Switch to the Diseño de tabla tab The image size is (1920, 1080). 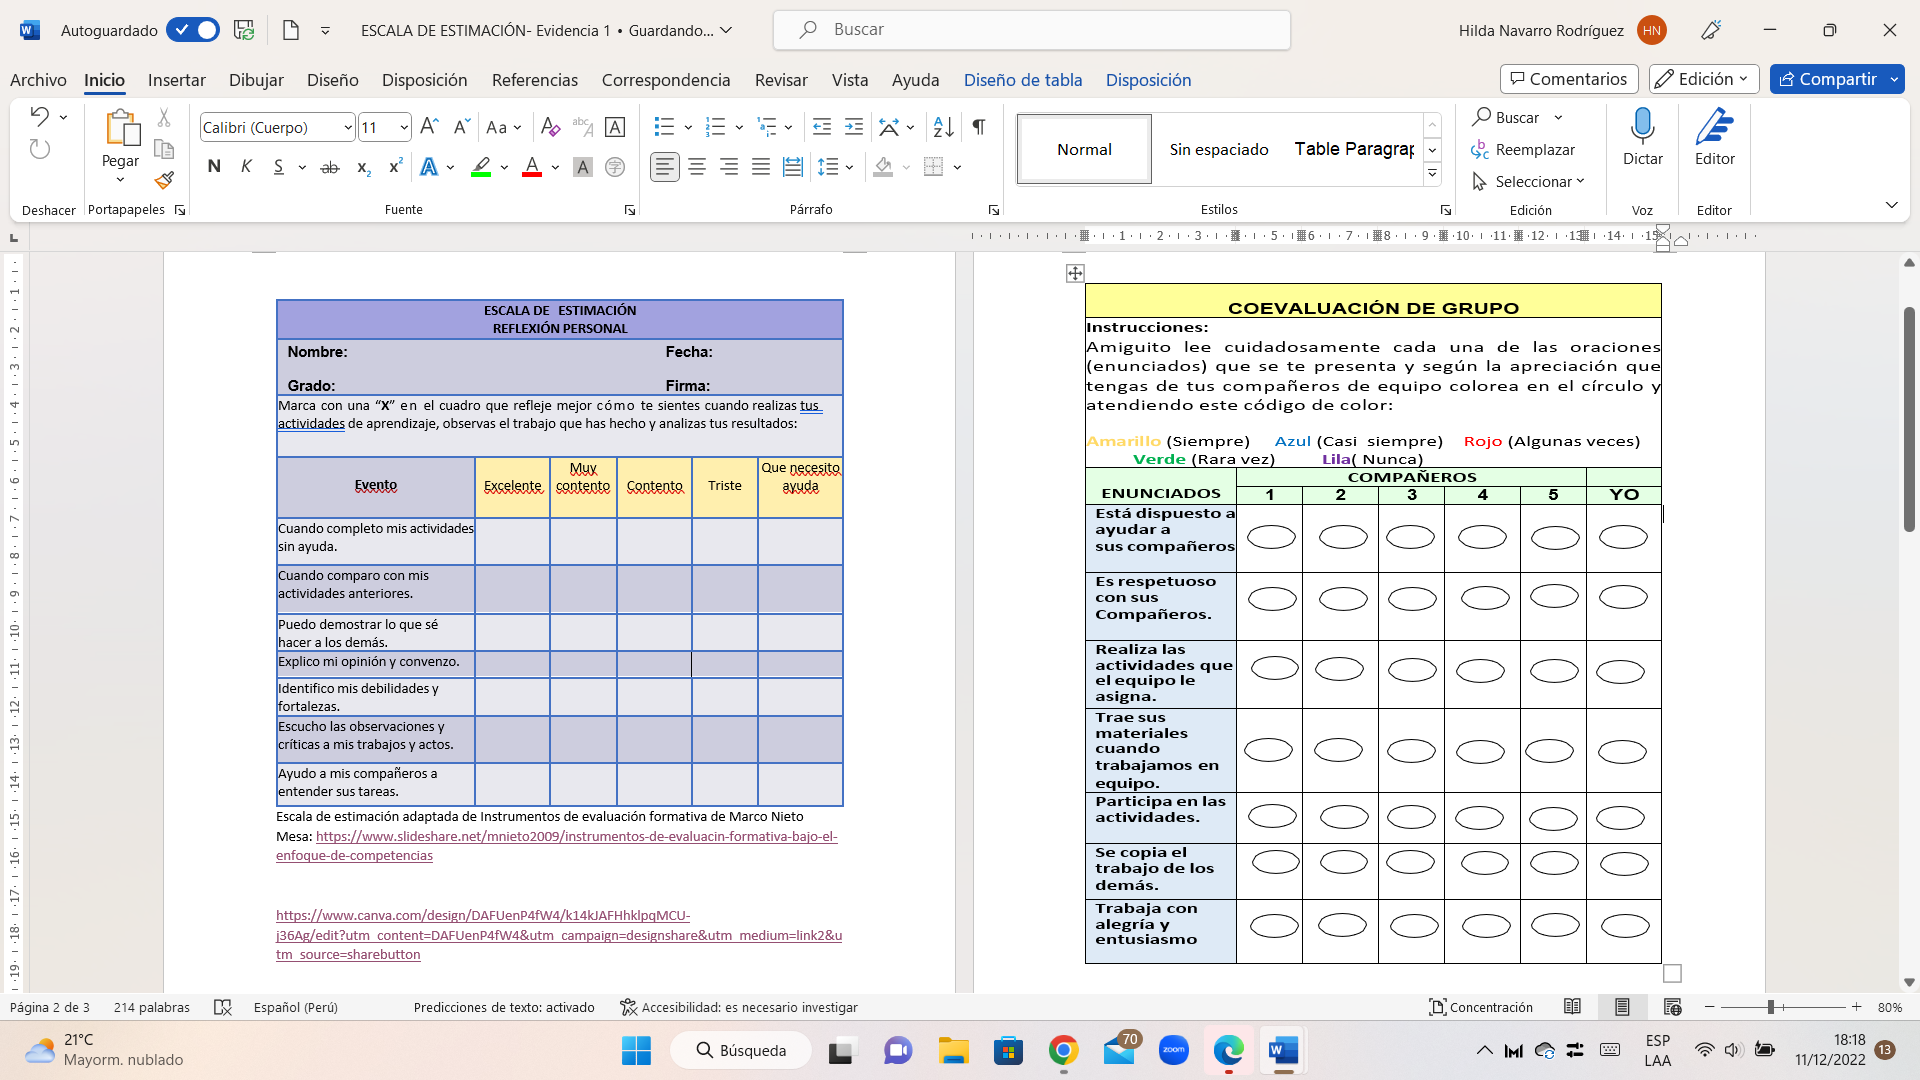[1022, 80]
